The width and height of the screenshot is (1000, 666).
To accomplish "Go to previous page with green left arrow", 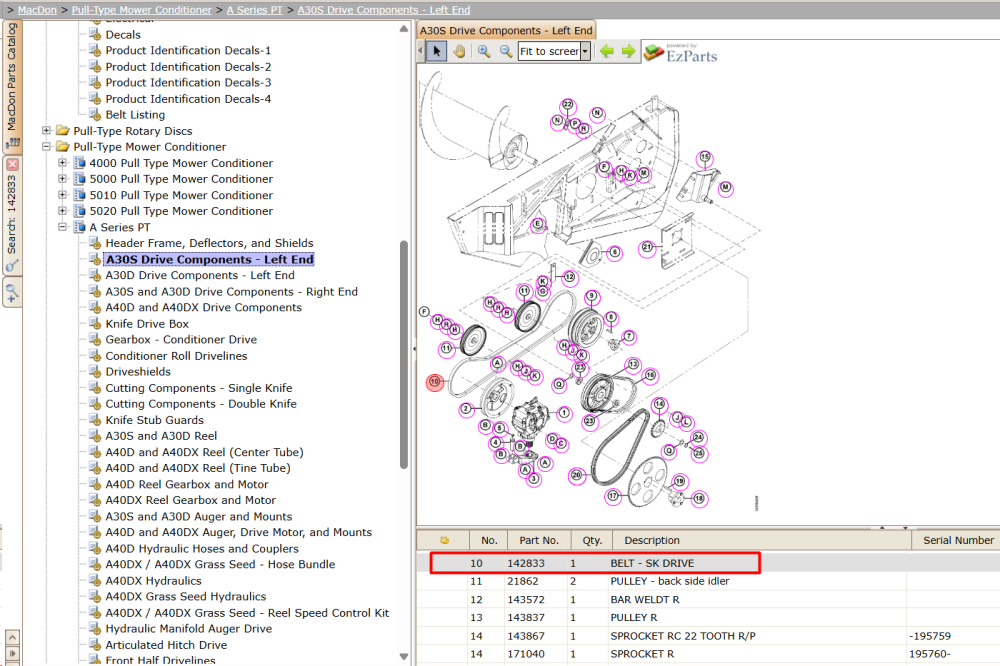I will [x=607, y=51].
